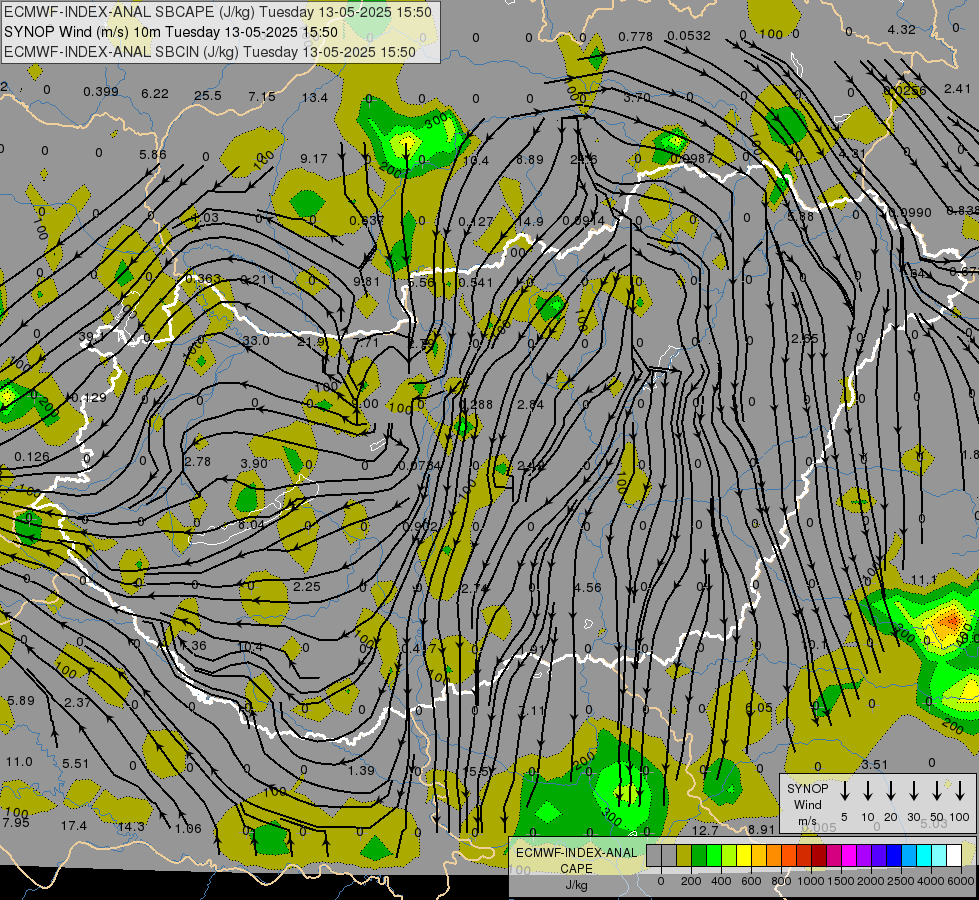The height and width of the screenshot is (900, 979).
Task: Click the map value 0.902
Action: (420, 527)
